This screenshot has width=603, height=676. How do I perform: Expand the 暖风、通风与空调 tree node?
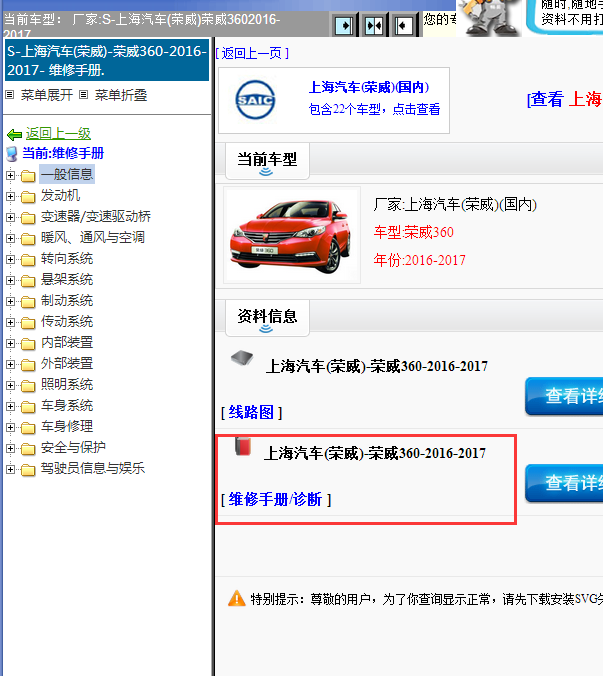pyautogui.click(x=10, y=238)
